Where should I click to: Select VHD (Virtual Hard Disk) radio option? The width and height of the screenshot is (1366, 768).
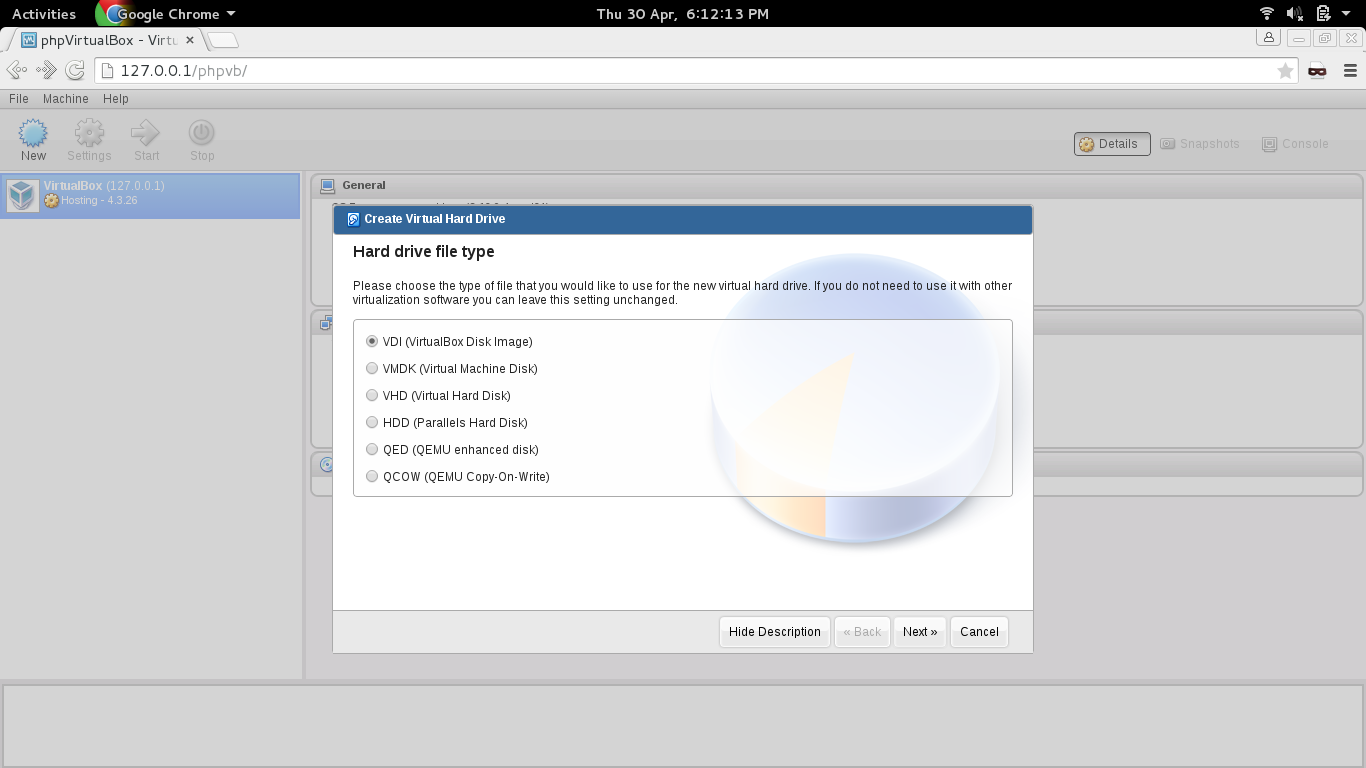(372, 395)
